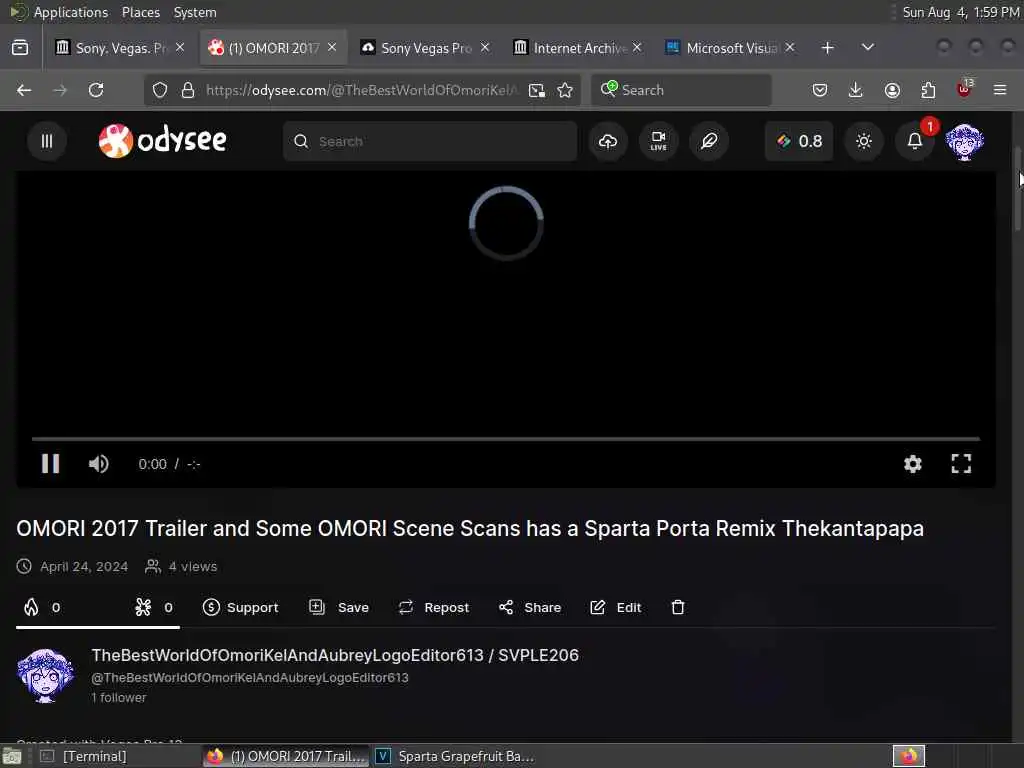The width and height of the screenshot is (1024, 768).
Task: Close the (1) OMORI 2017 tab
Action: [x=332, y=47]
